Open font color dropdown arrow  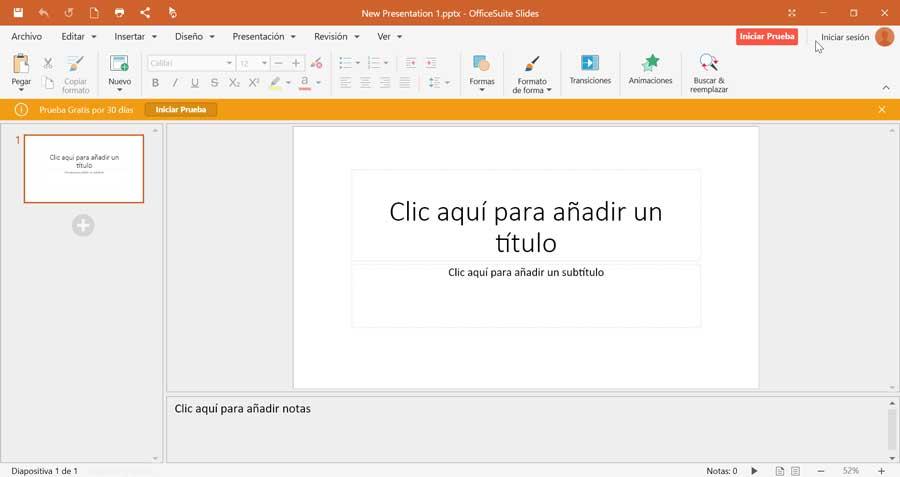318,83
